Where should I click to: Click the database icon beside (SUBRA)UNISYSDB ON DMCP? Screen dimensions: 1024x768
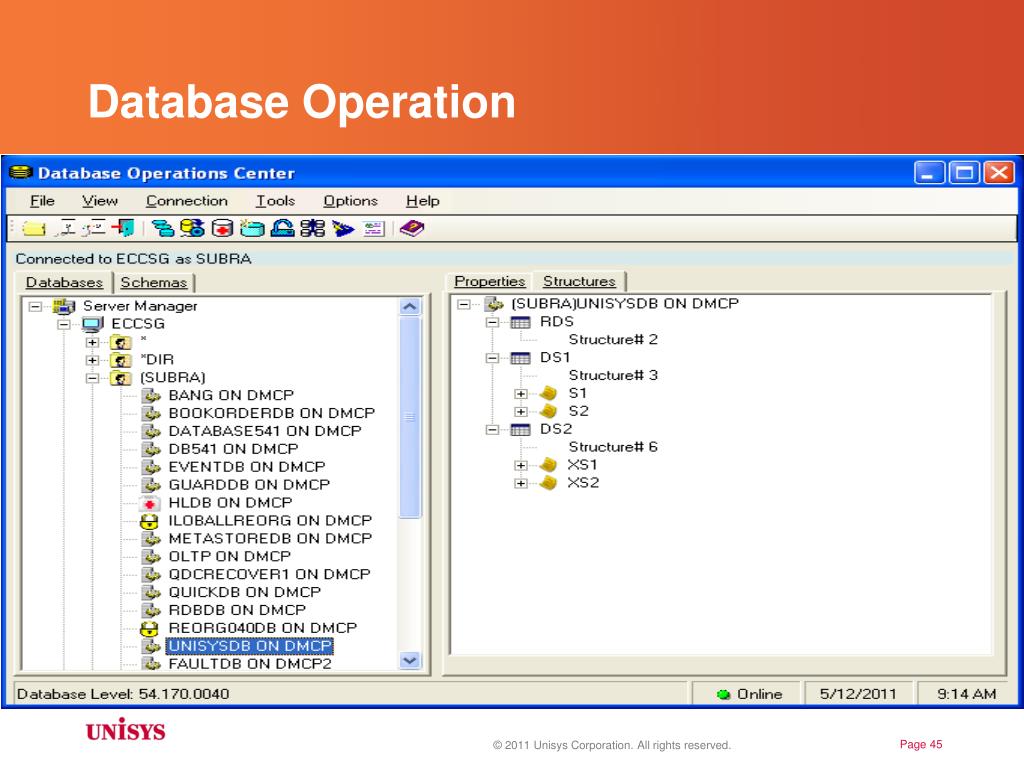pos(494,304)
